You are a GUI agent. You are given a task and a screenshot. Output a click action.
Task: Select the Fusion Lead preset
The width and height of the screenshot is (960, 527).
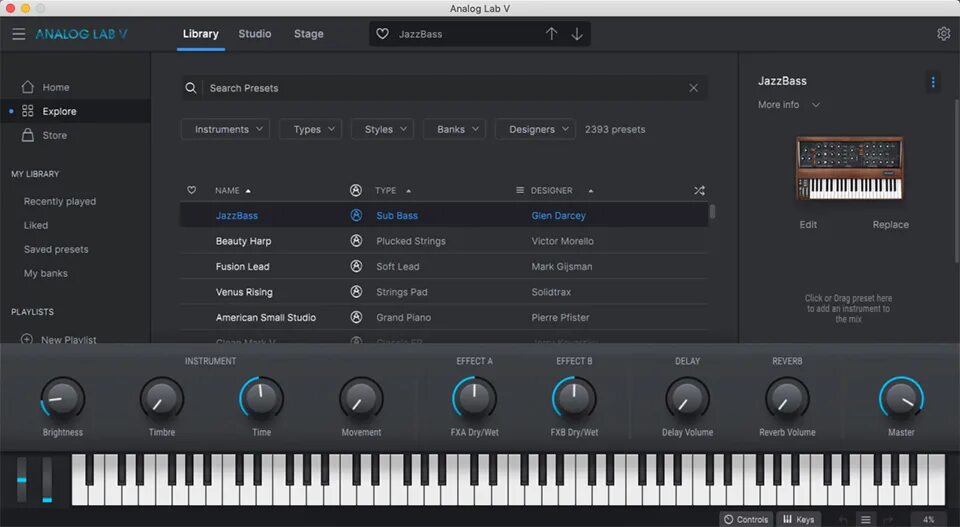444,266
